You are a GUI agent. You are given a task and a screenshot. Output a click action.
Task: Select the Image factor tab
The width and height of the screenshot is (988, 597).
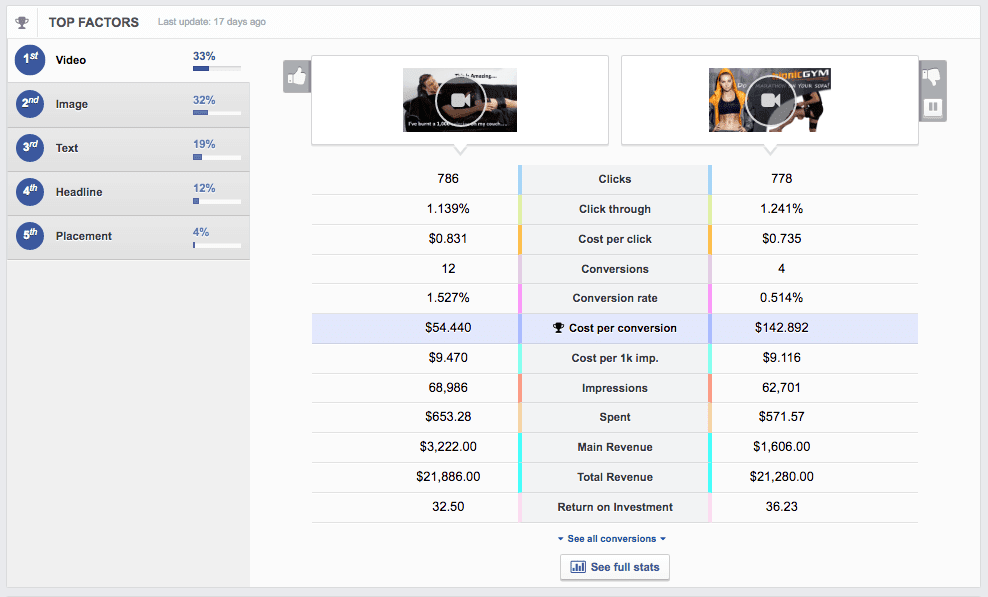[129, 105]
